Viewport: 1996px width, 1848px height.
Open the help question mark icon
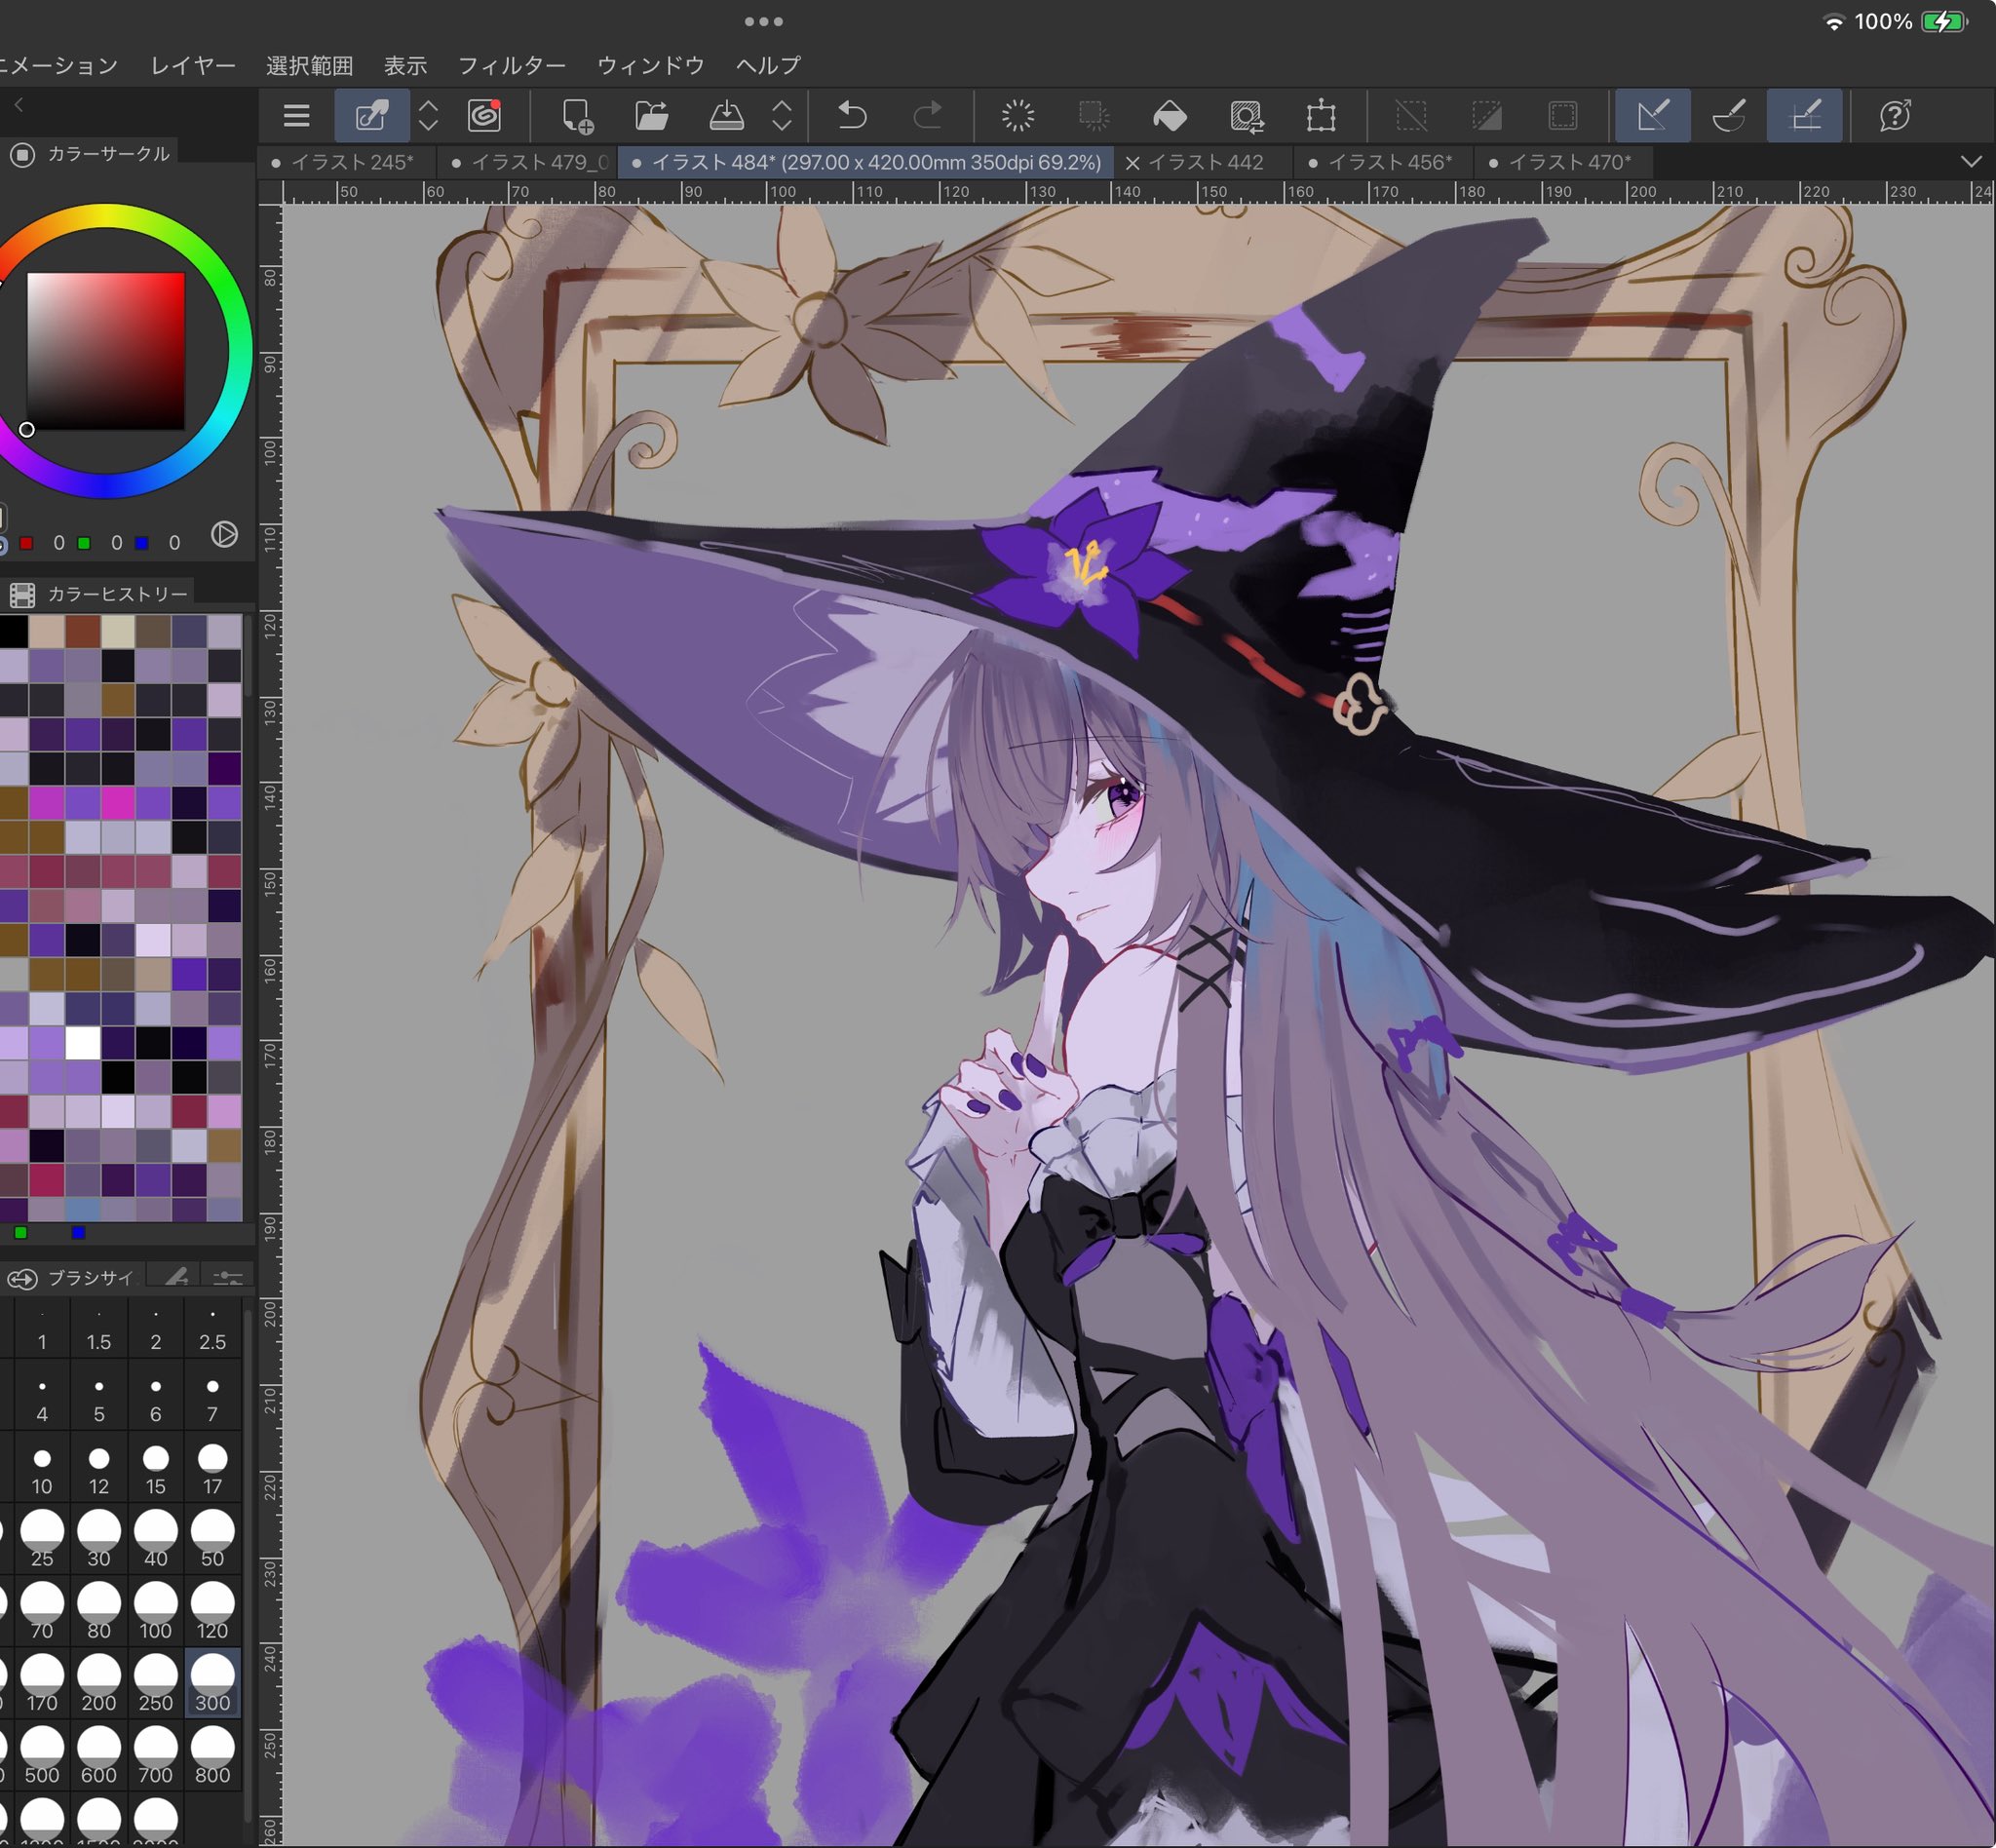pos(1895,116)
